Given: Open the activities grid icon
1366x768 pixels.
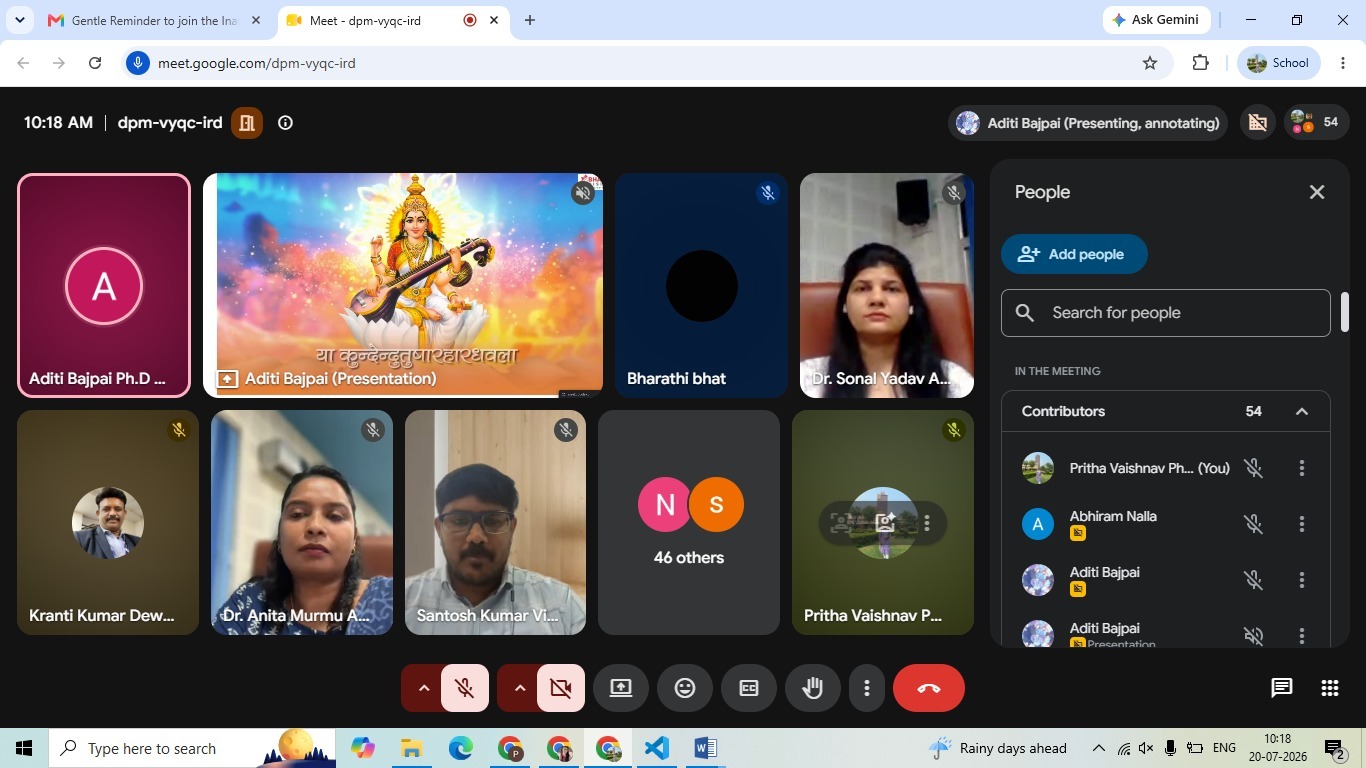Looking at the screenshot, I should 1329,688.
